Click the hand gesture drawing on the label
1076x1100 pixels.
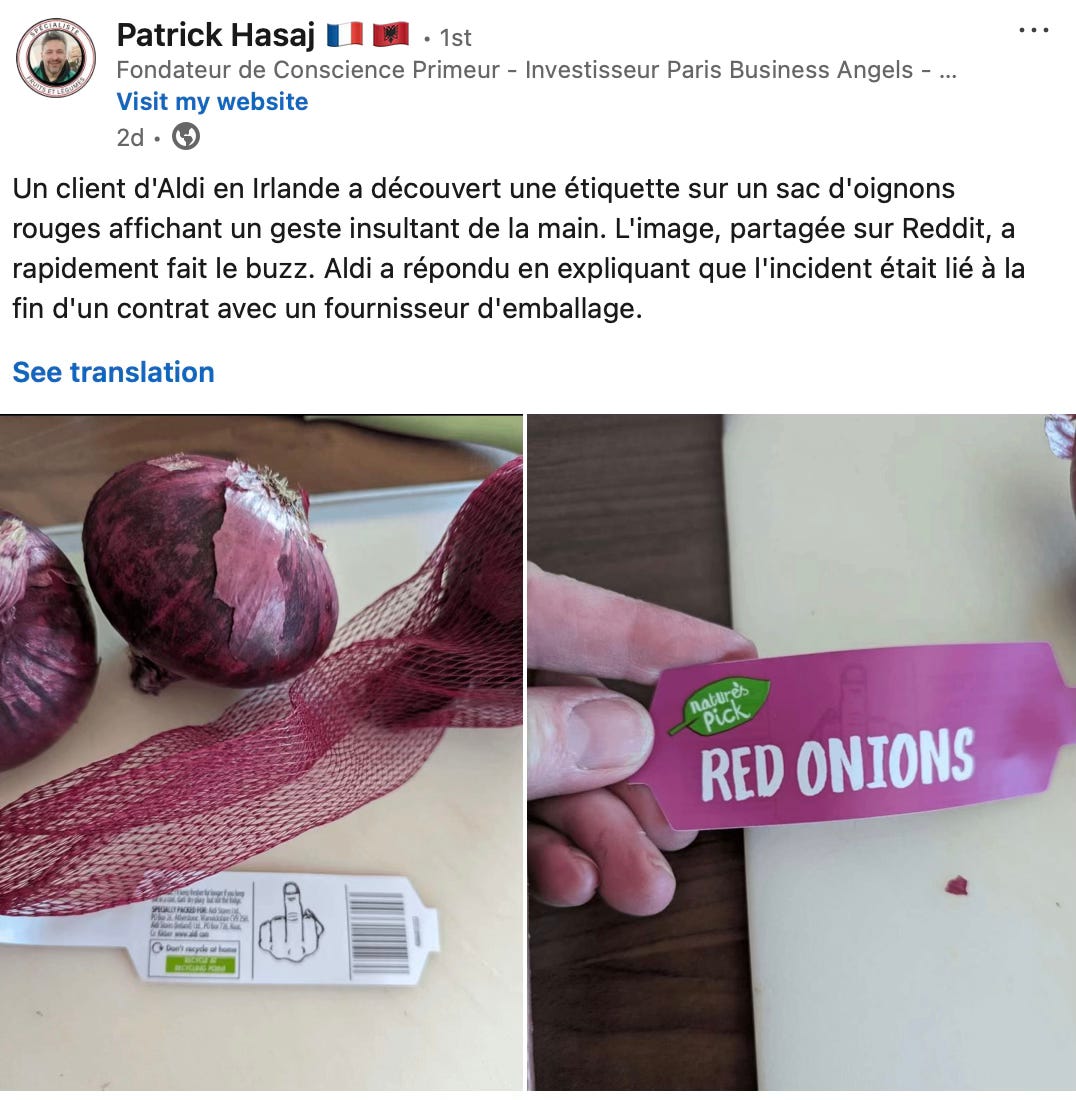pos(291,923)
